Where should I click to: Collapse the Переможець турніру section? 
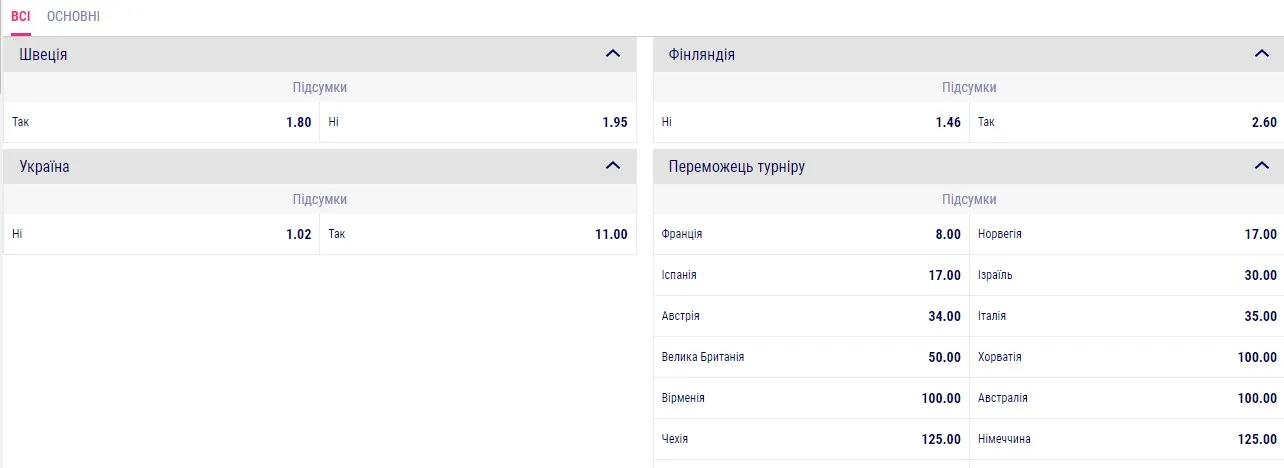point(1262,166)
